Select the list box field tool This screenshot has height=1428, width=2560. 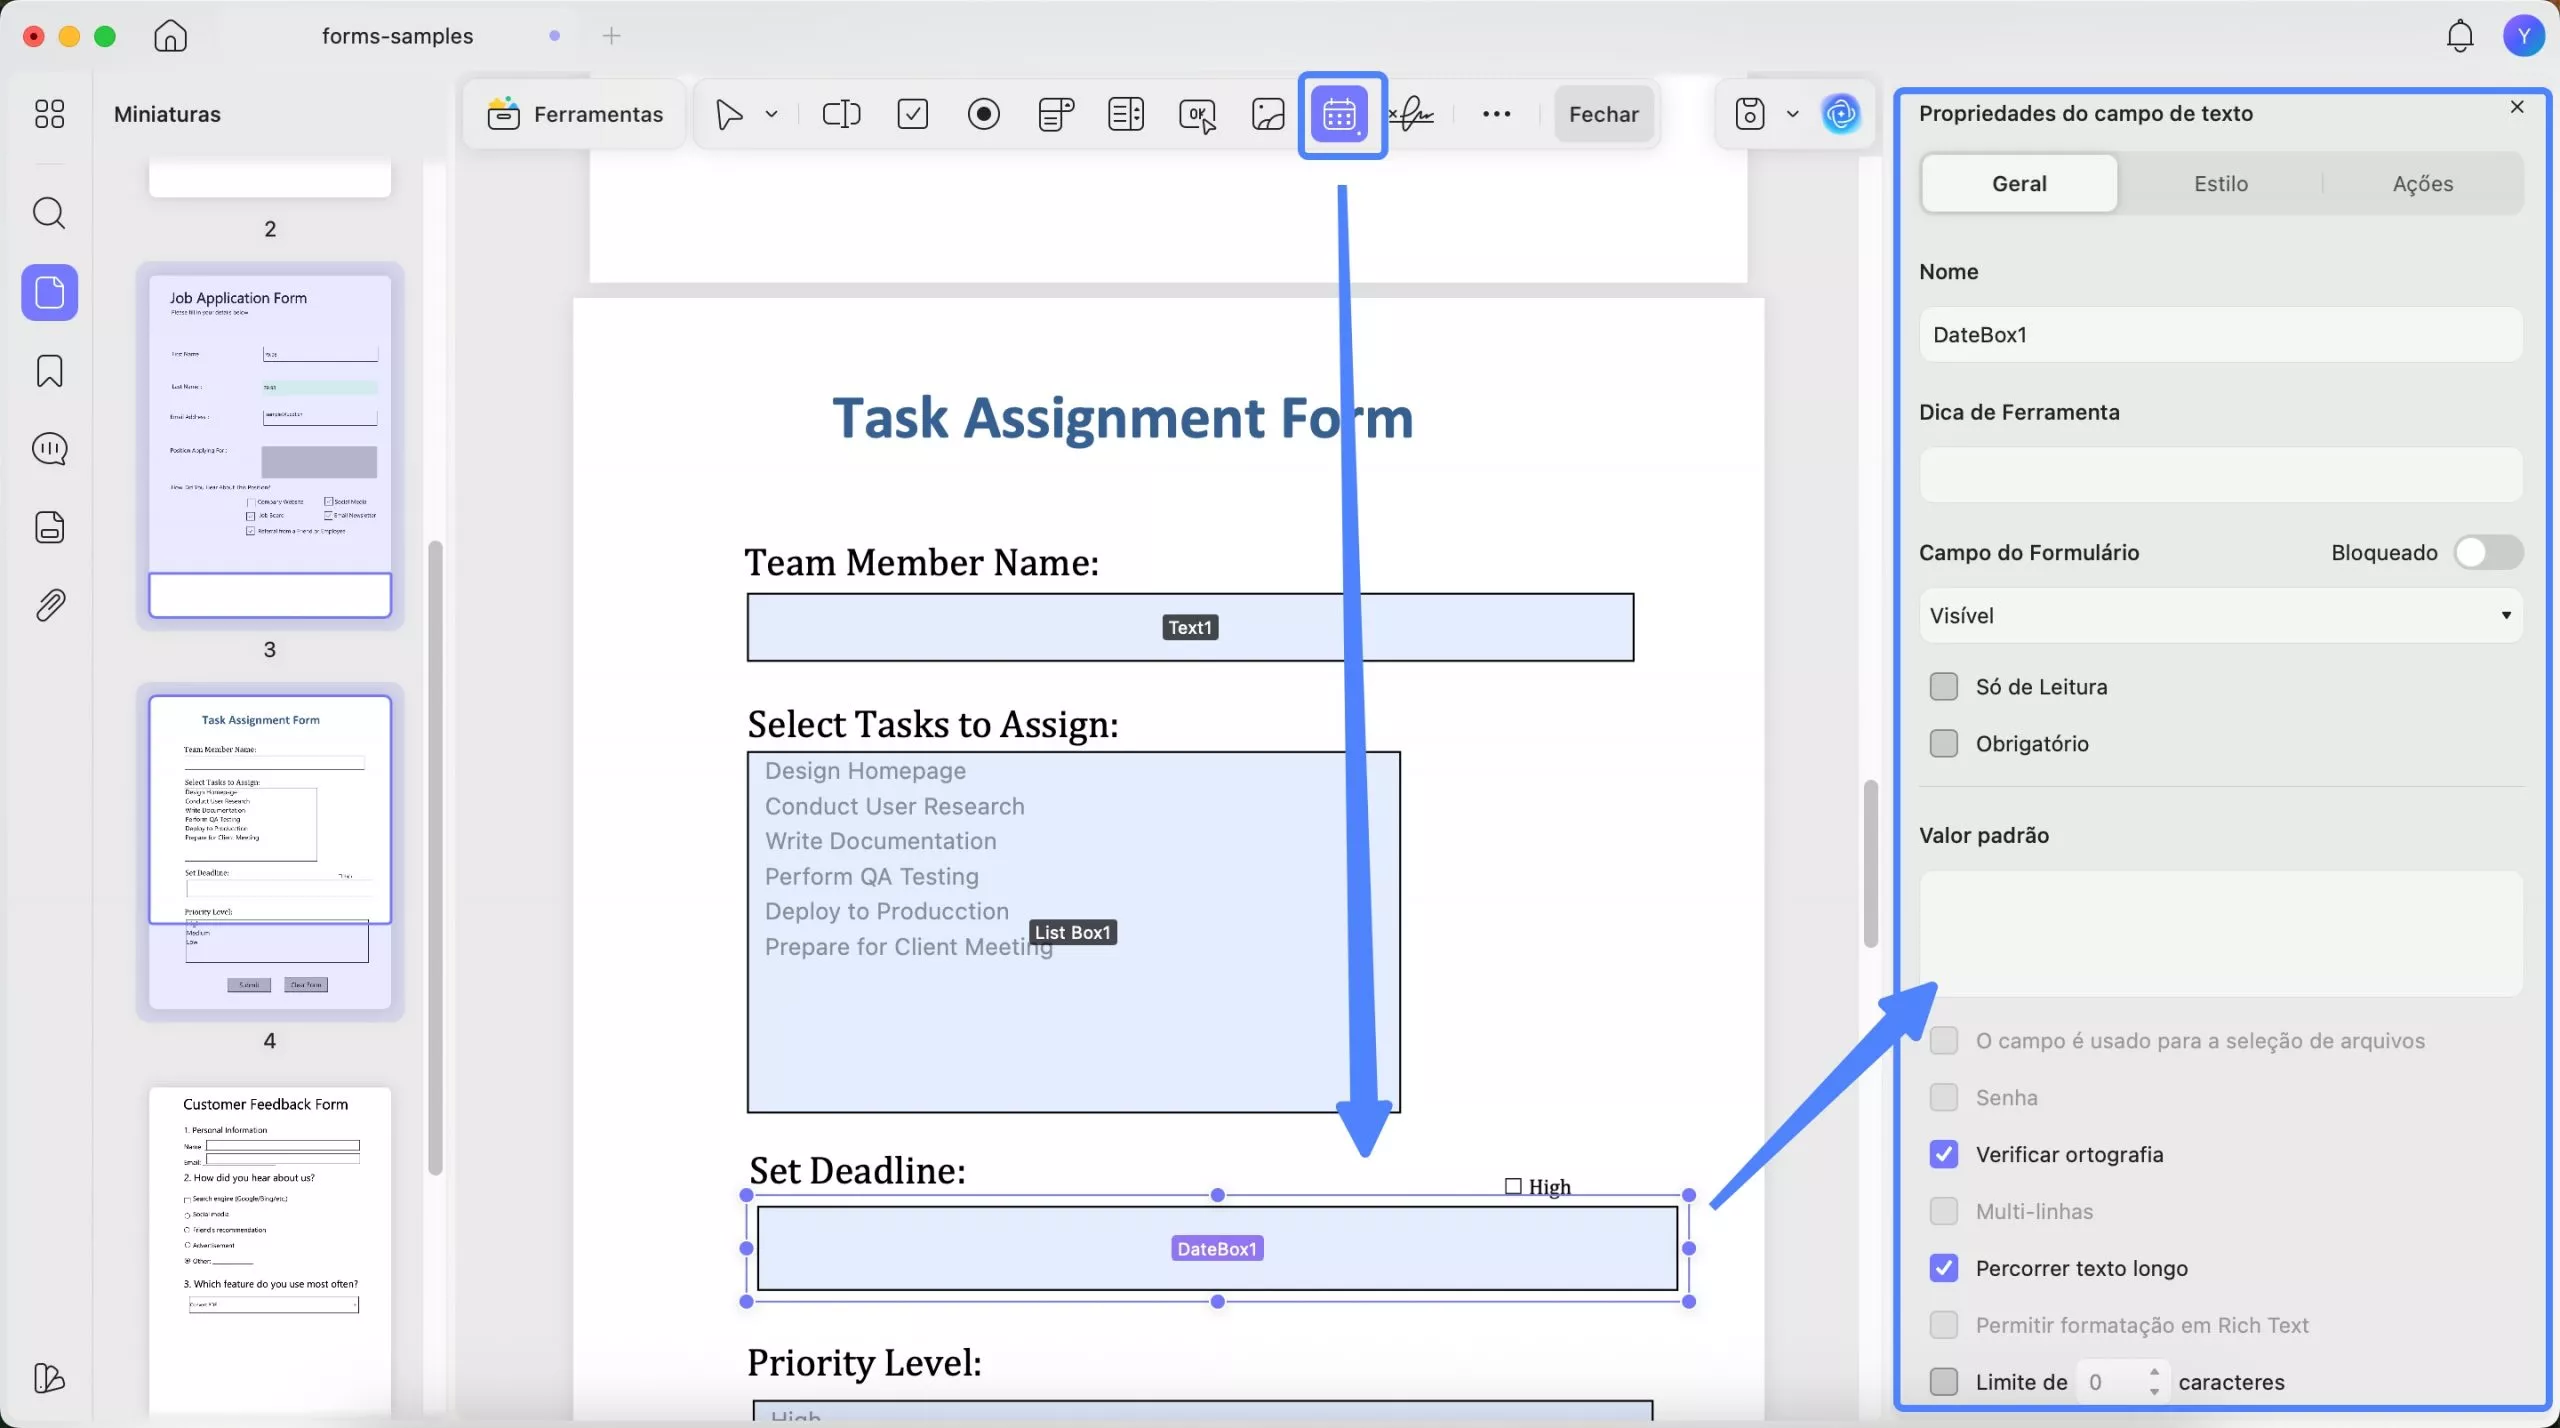[1126, 114]
